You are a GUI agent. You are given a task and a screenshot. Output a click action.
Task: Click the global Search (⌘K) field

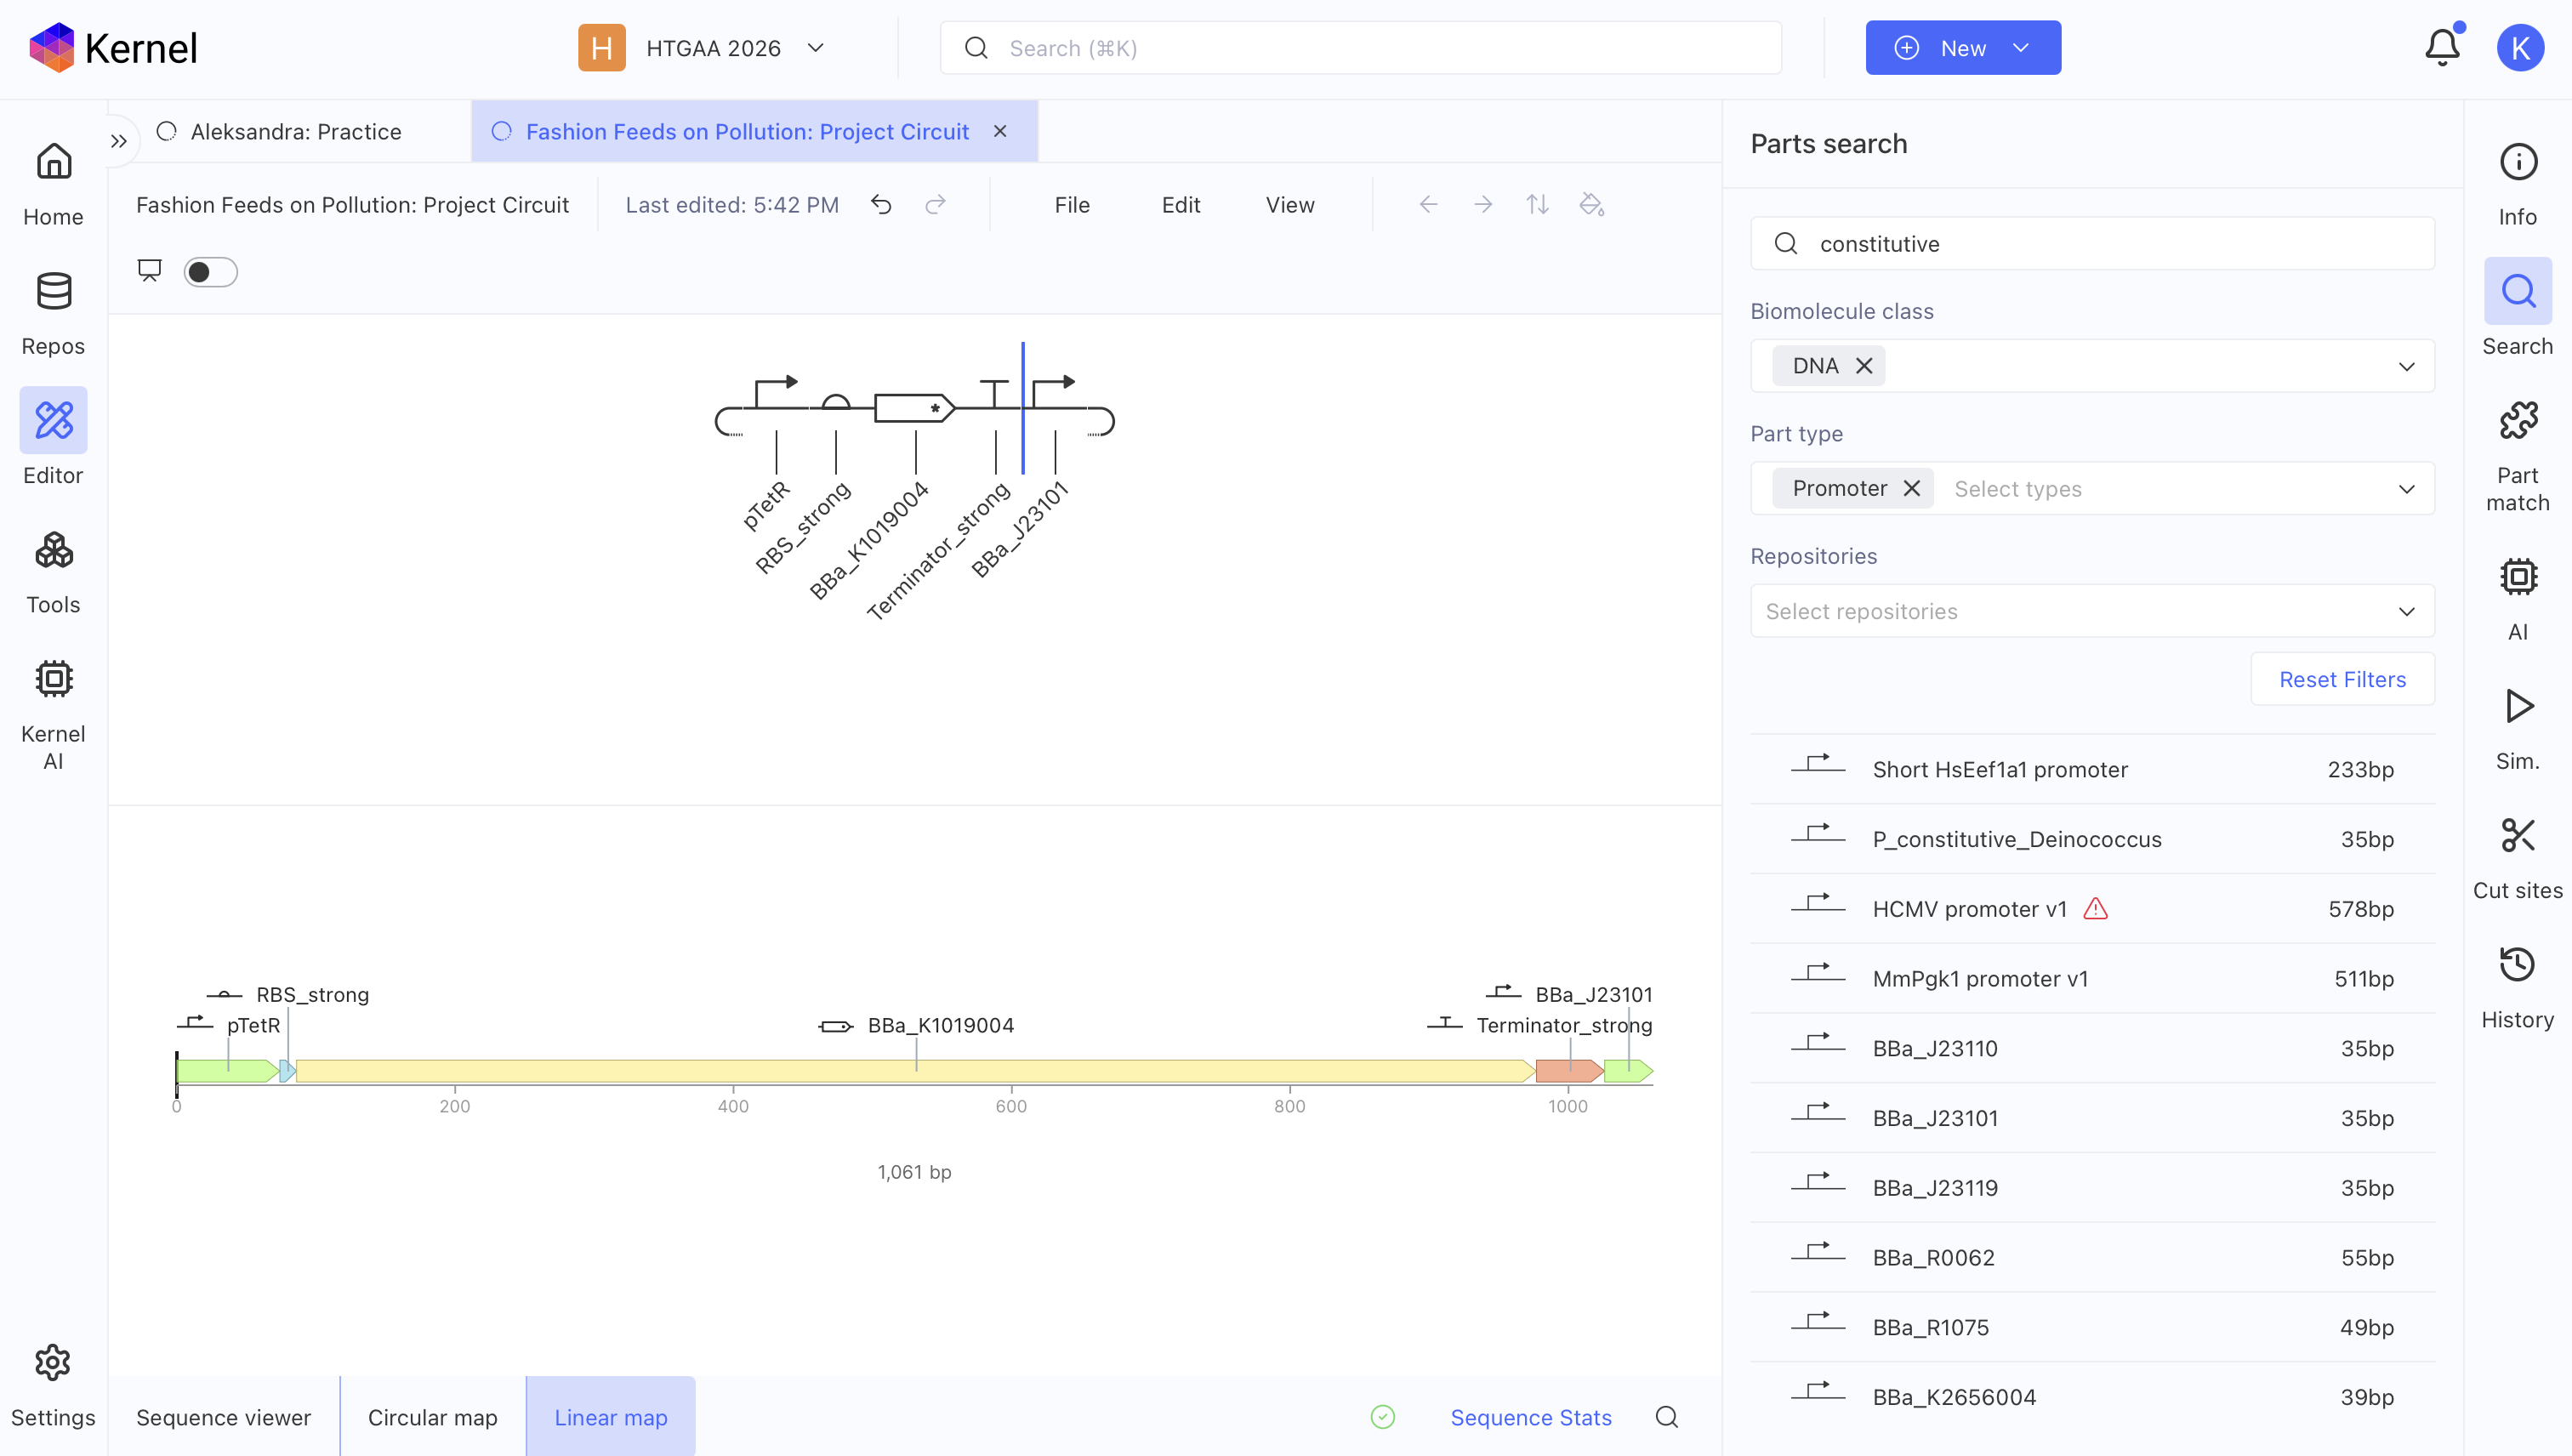(x=1360, y=48)
